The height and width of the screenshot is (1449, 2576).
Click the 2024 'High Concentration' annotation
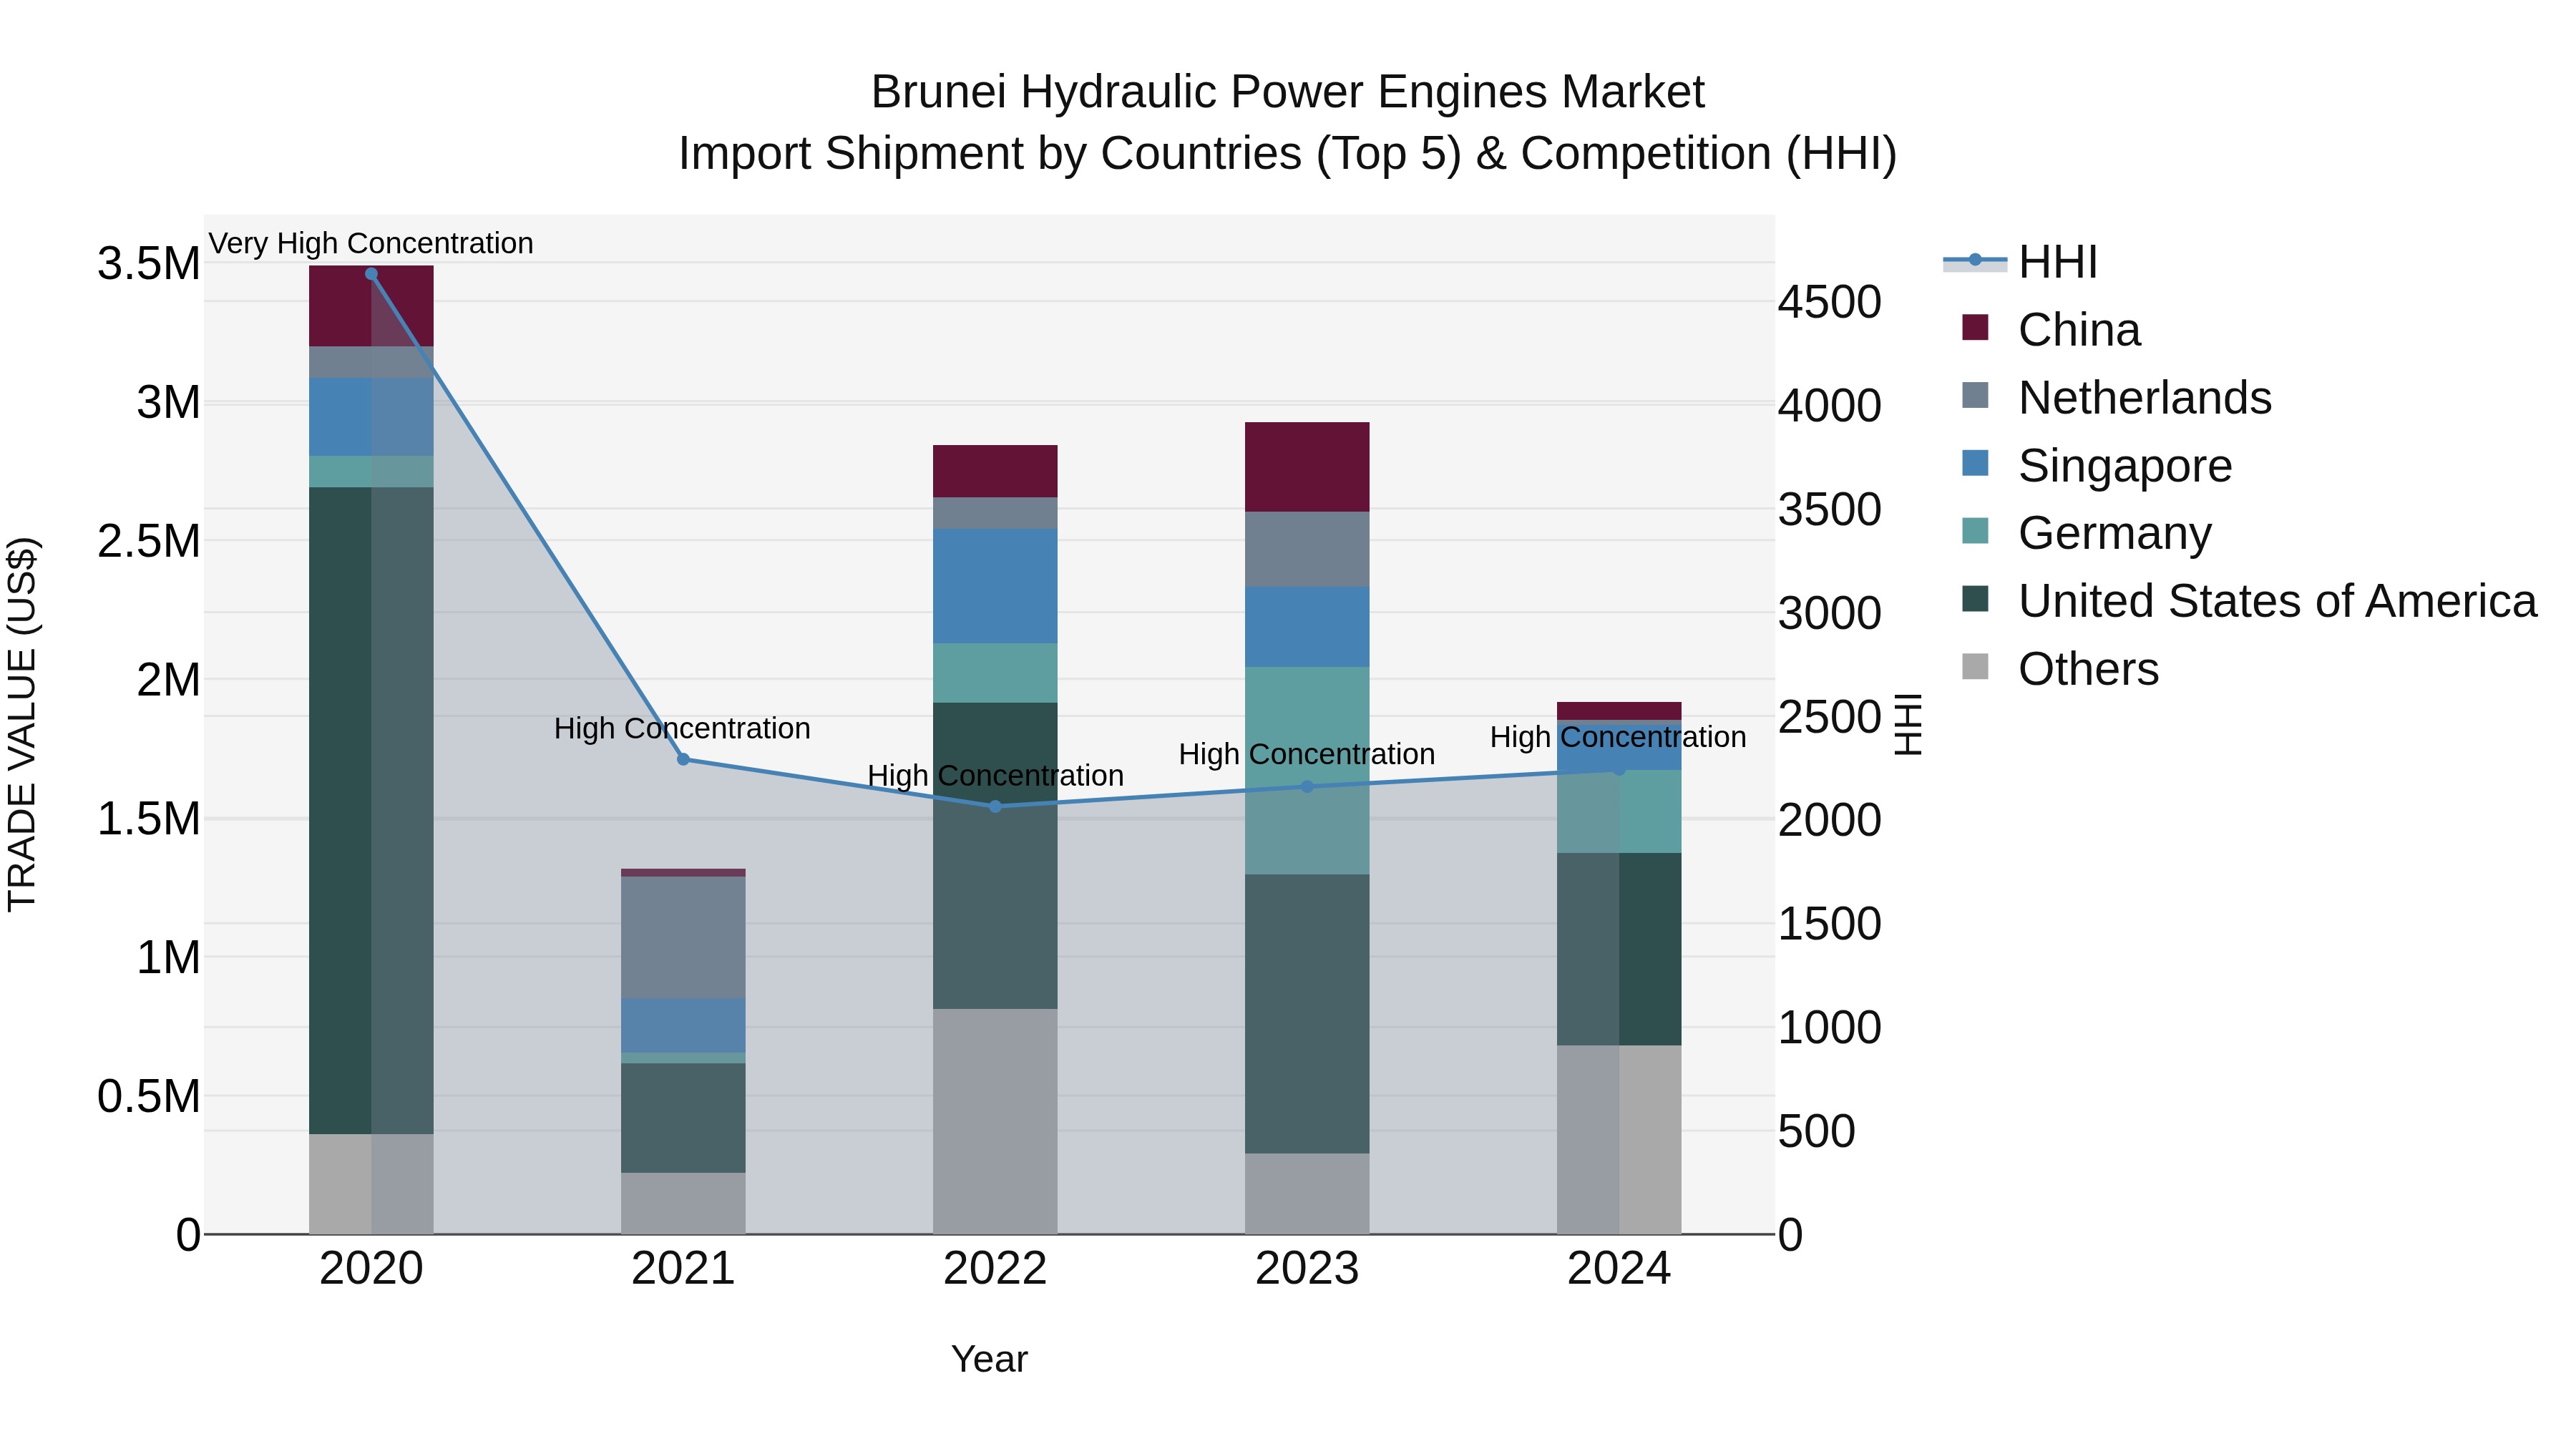[x=1618, y=737]
